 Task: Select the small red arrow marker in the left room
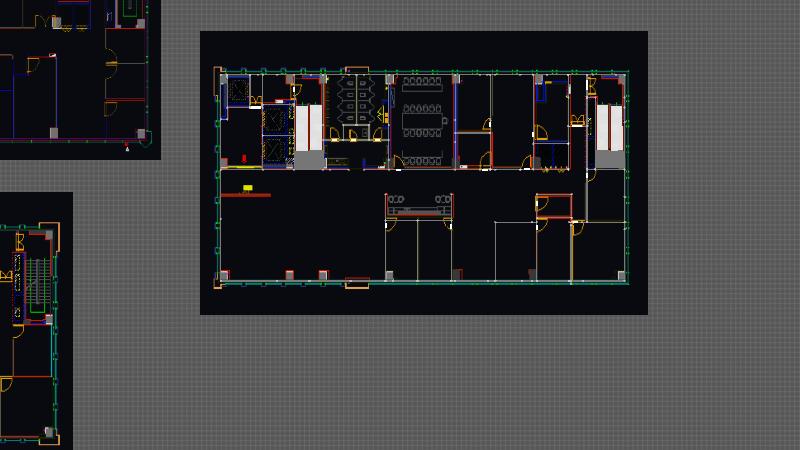pos(244,159)
